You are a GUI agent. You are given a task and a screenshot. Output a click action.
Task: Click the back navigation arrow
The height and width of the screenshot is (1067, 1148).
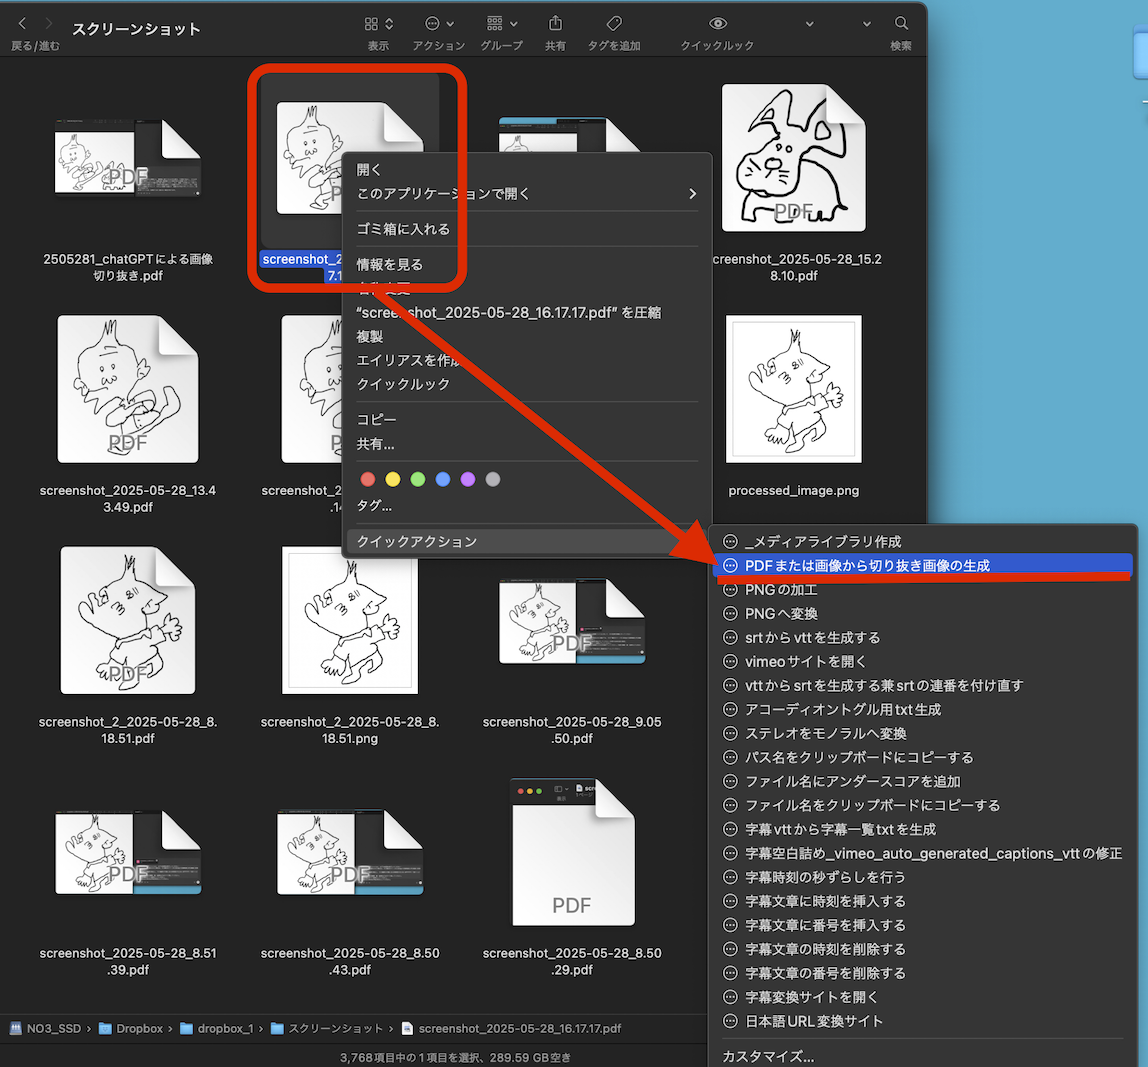[22, 23]
